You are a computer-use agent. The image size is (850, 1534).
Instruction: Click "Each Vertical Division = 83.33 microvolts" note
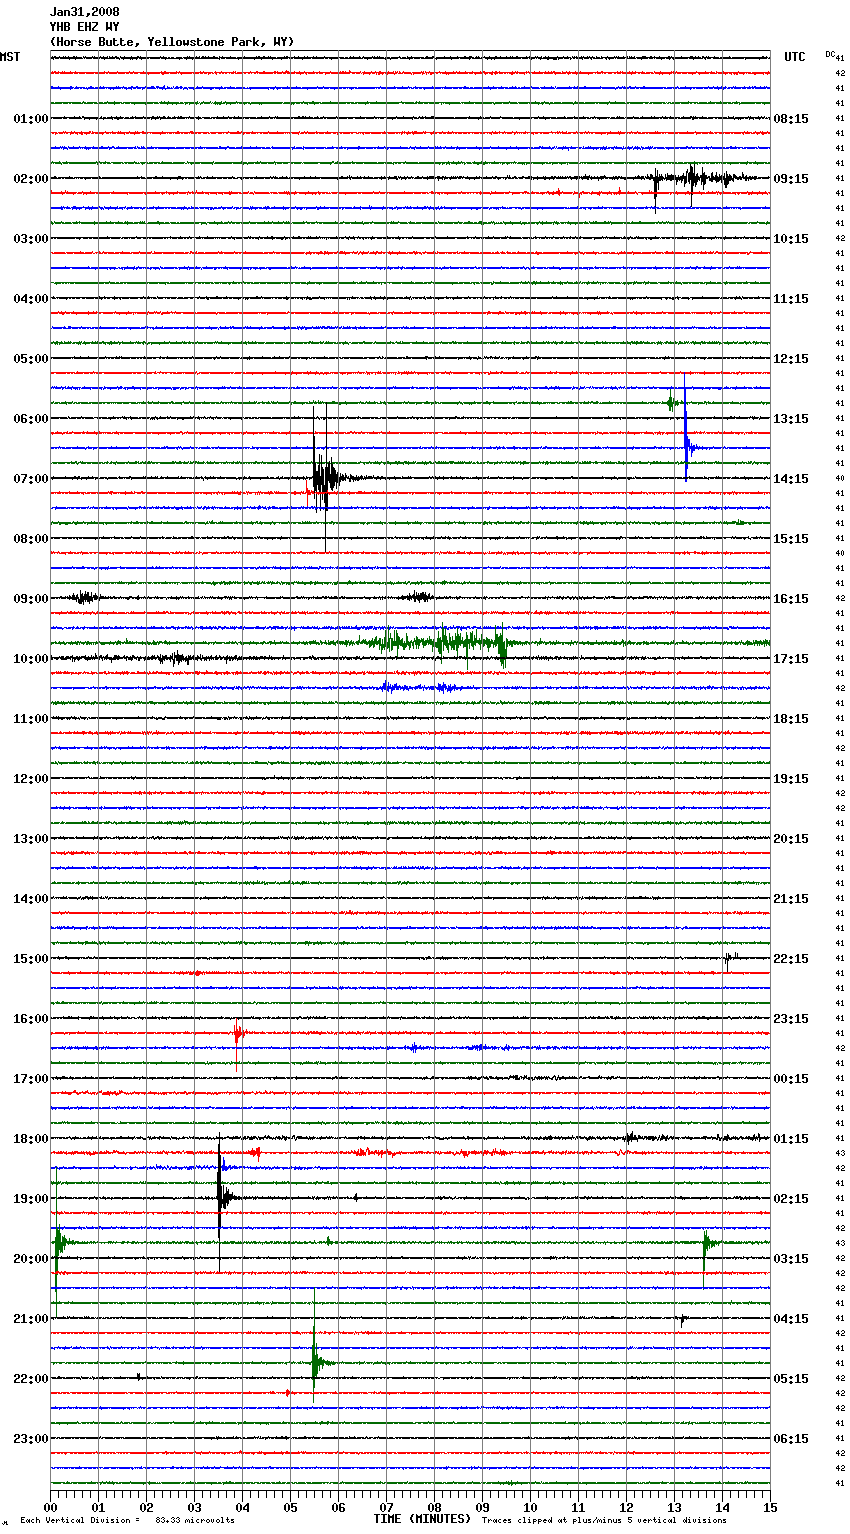click(x=127, y=1521)
